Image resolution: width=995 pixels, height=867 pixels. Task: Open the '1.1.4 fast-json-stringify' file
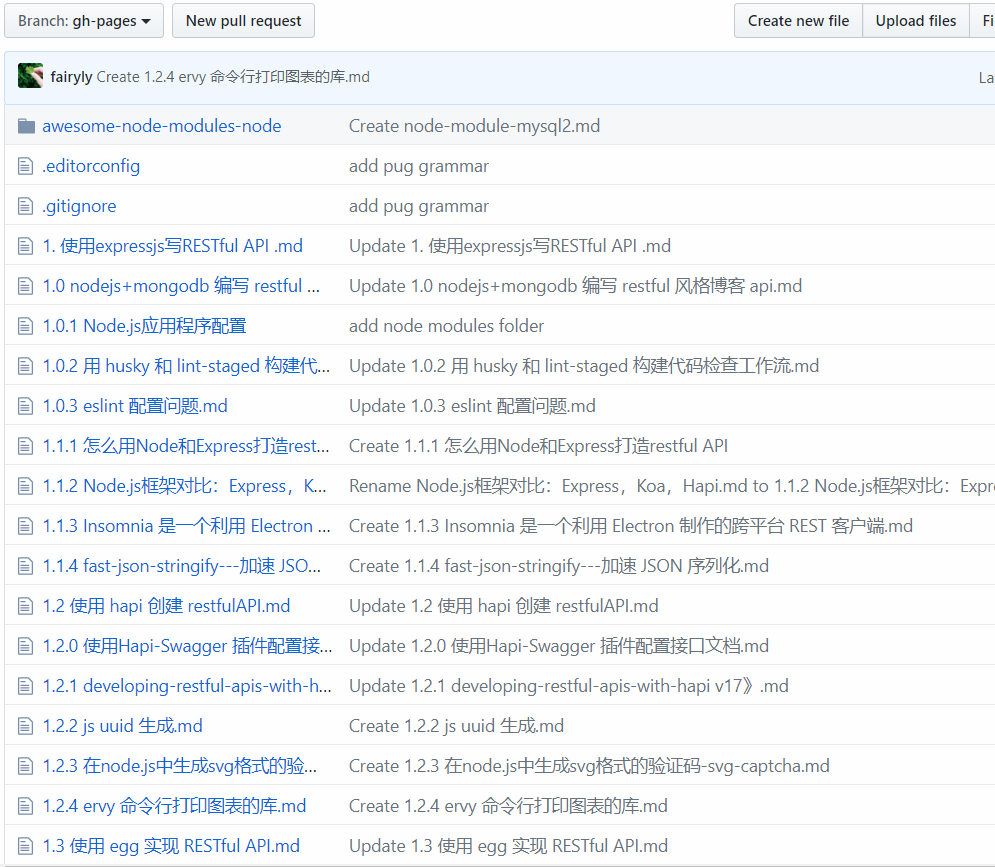pos(181,566)
